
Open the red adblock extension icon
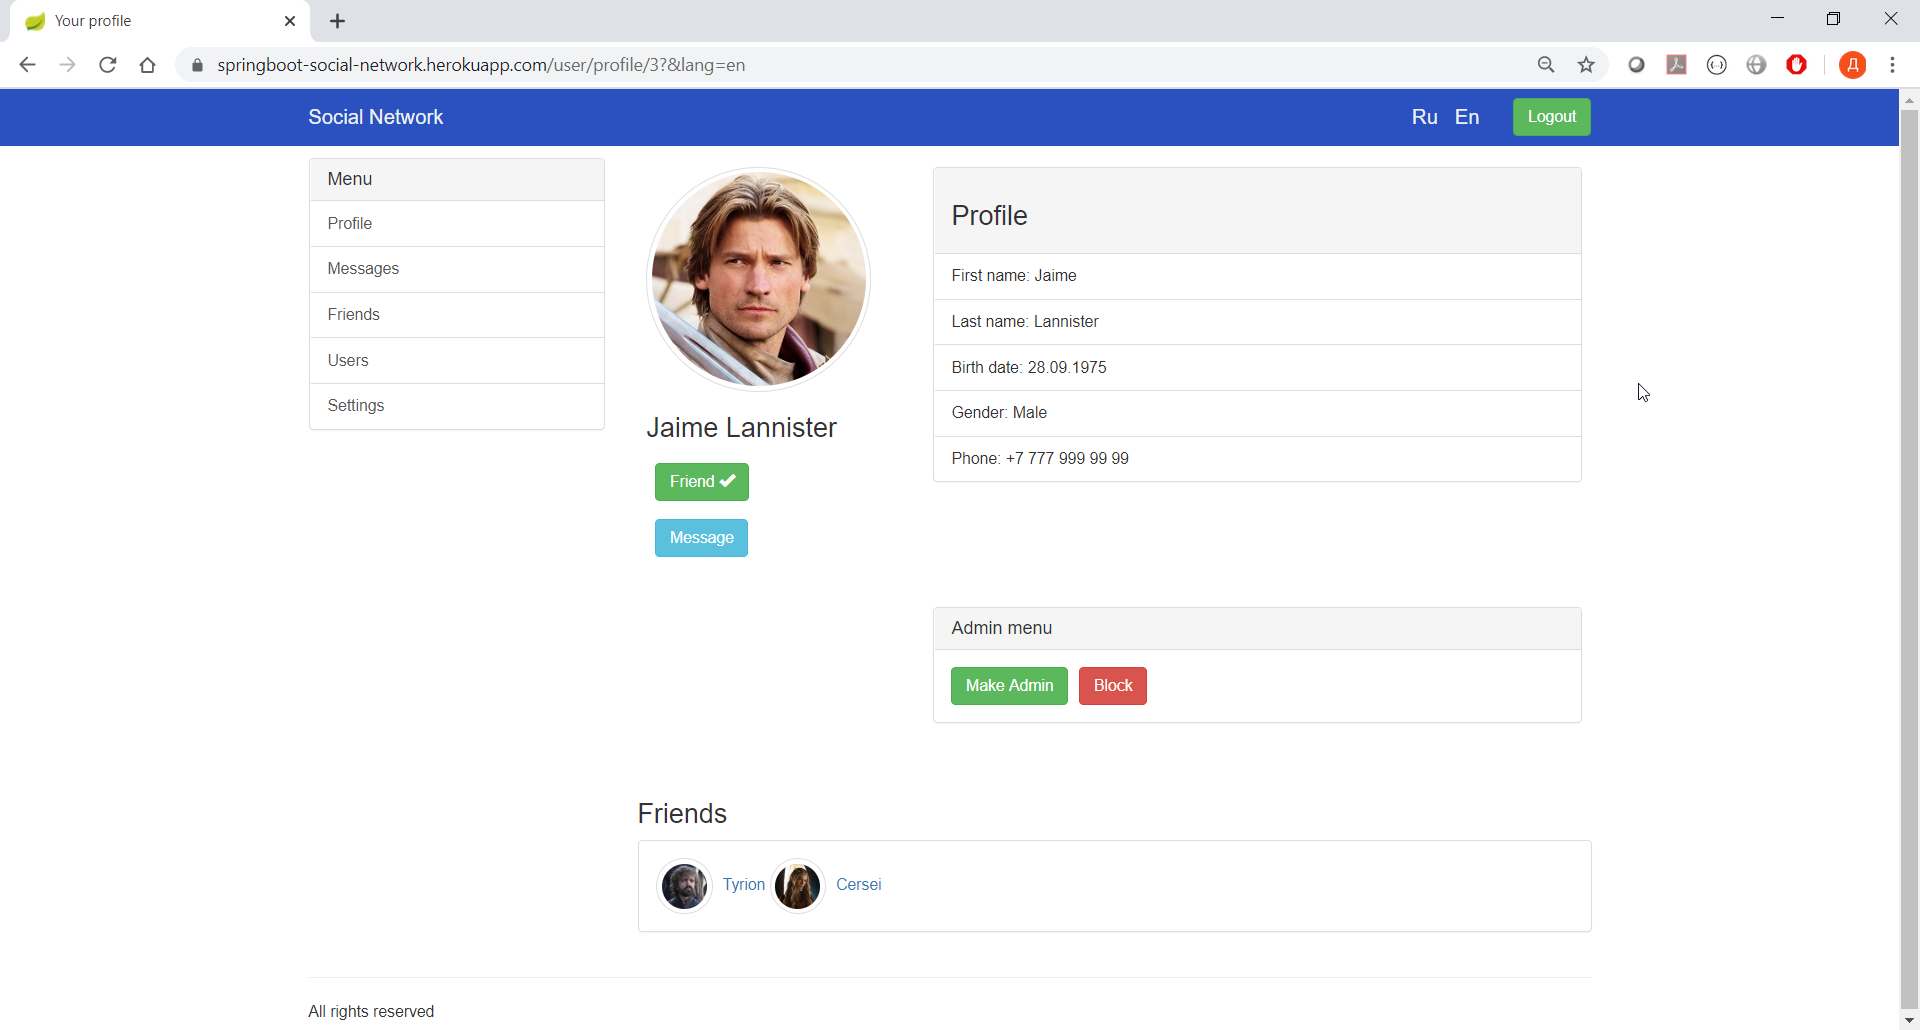[1797, 65]
